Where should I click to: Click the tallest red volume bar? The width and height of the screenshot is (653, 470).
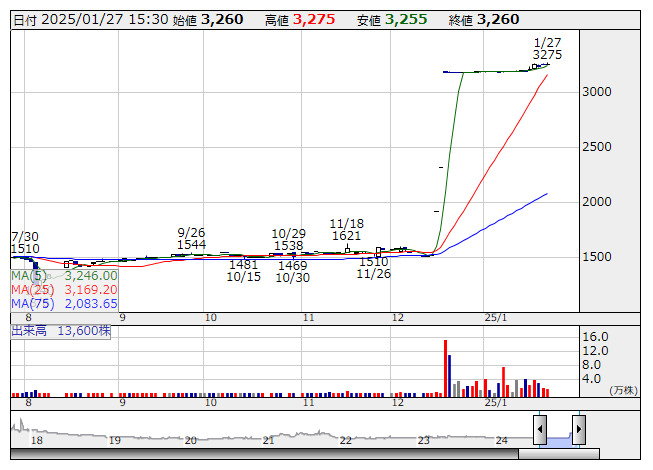(444, 368)
